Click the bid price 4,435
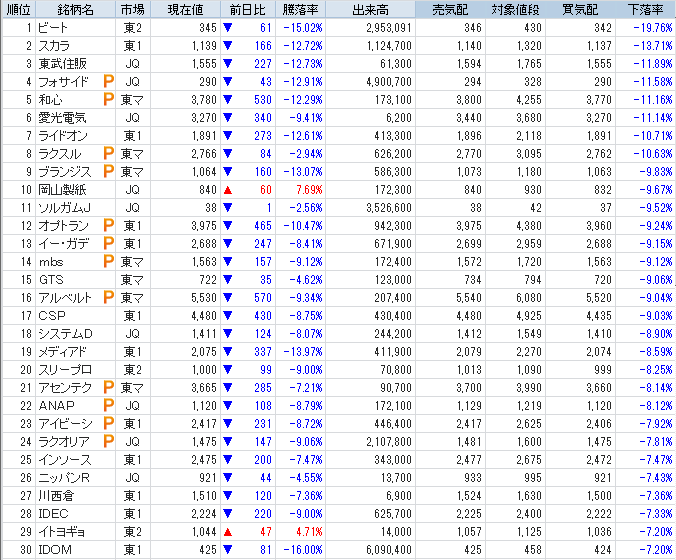 (599, 316)
